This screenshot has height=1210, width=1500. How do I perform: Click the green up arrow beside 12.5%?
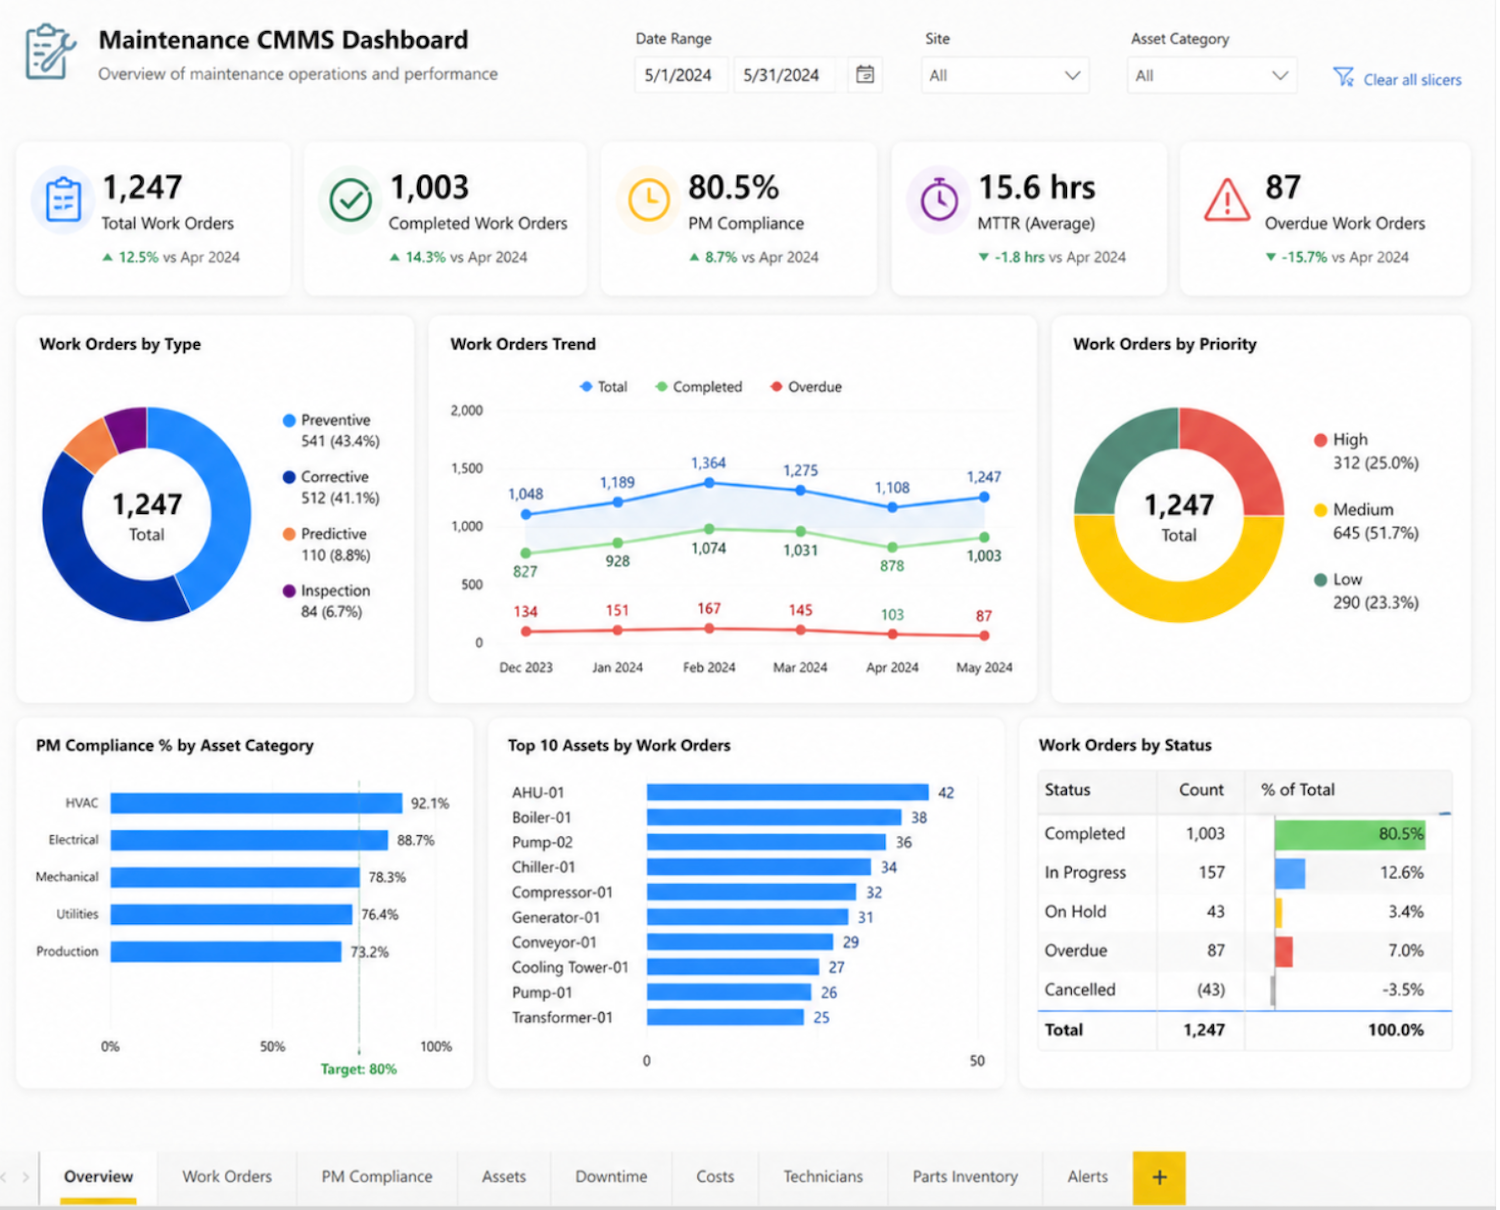click(108, 257)
